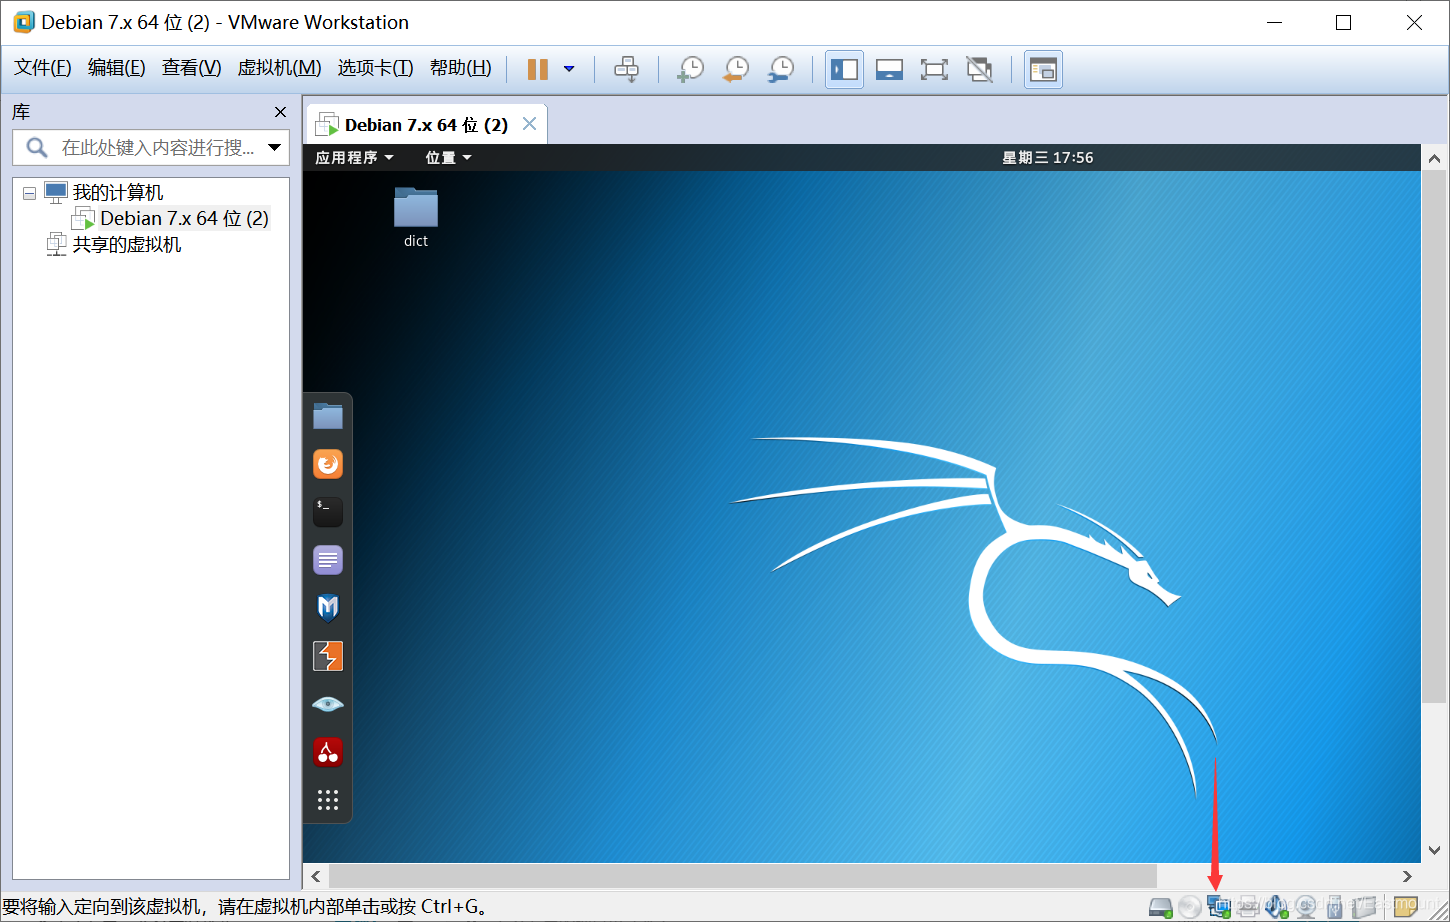Close the Debian 7.x 64 位 (2) tab
This screenshot has height=922, width=1450.
point(530,124)
